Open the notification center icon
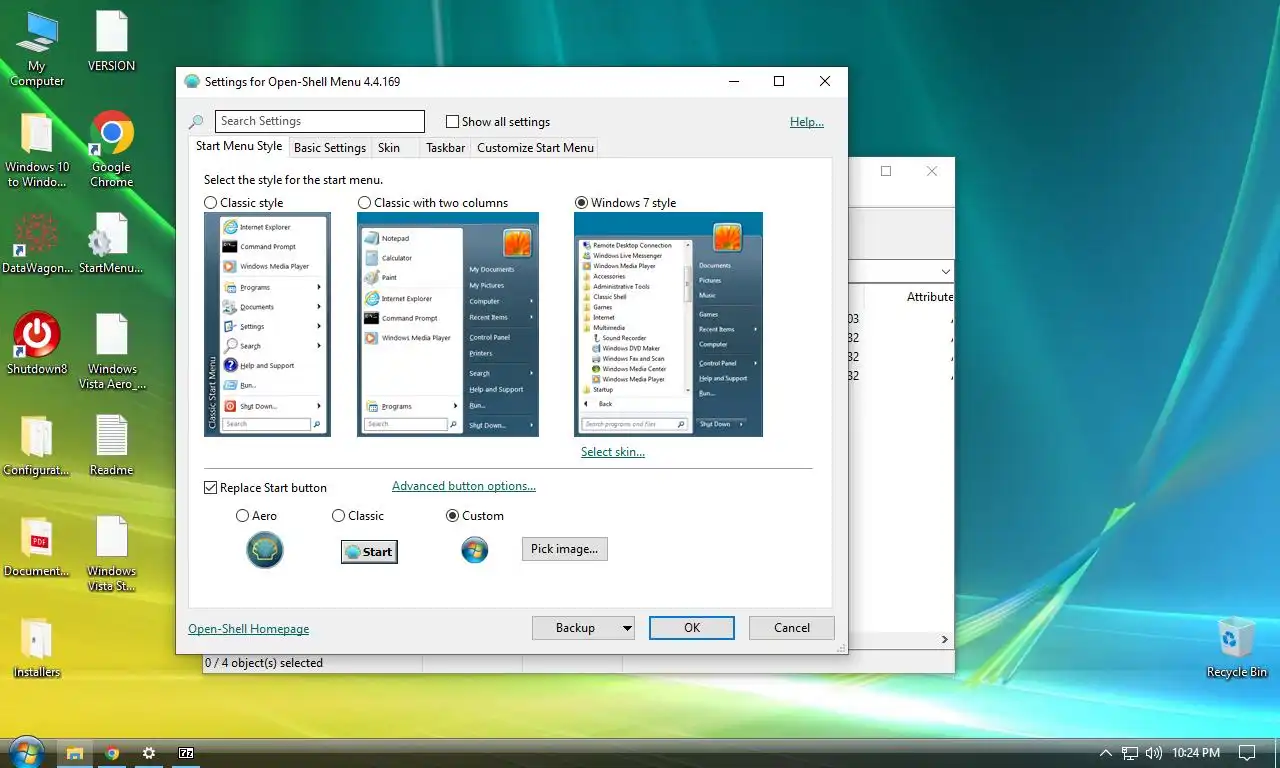The width and height of the screenshot is (1280, 768). [1247, 753]
